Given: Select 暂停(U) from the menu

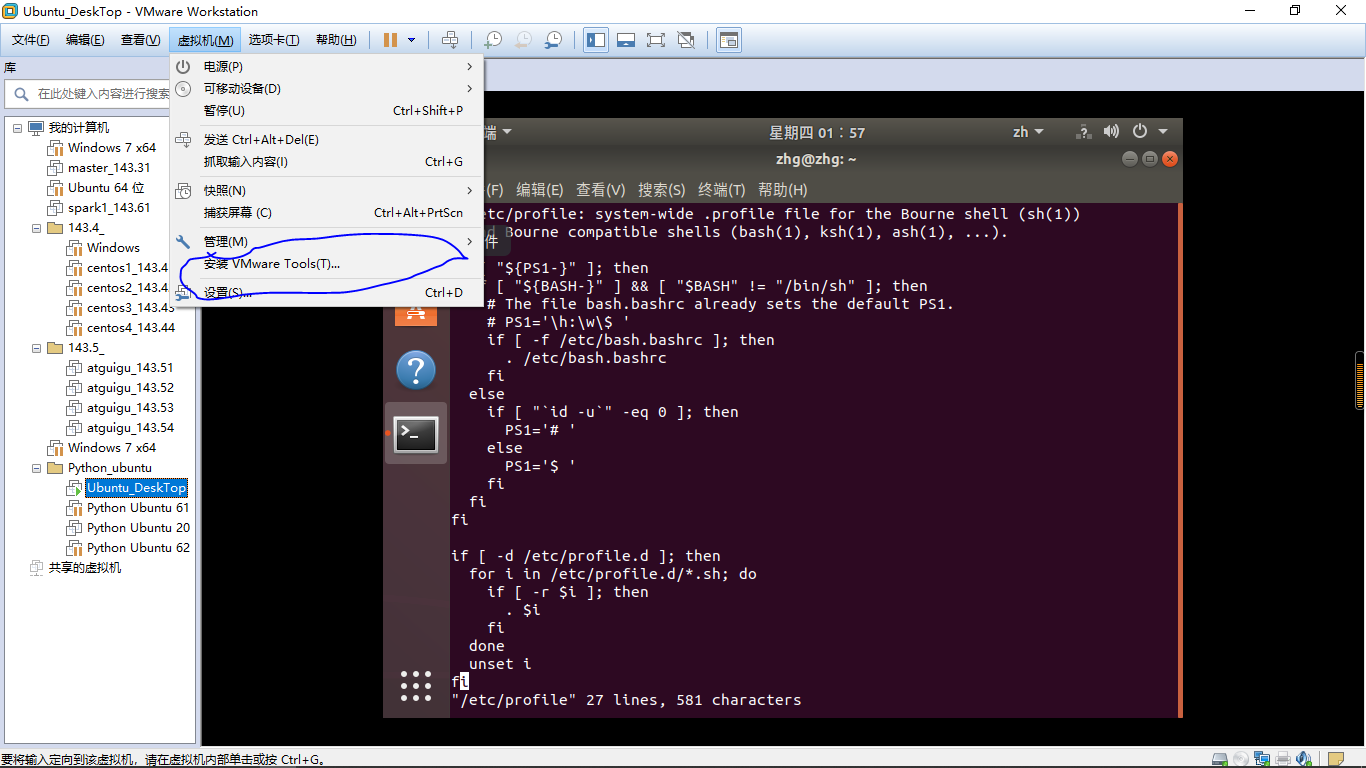Looking at the screenshot, I should click(327, 111).
